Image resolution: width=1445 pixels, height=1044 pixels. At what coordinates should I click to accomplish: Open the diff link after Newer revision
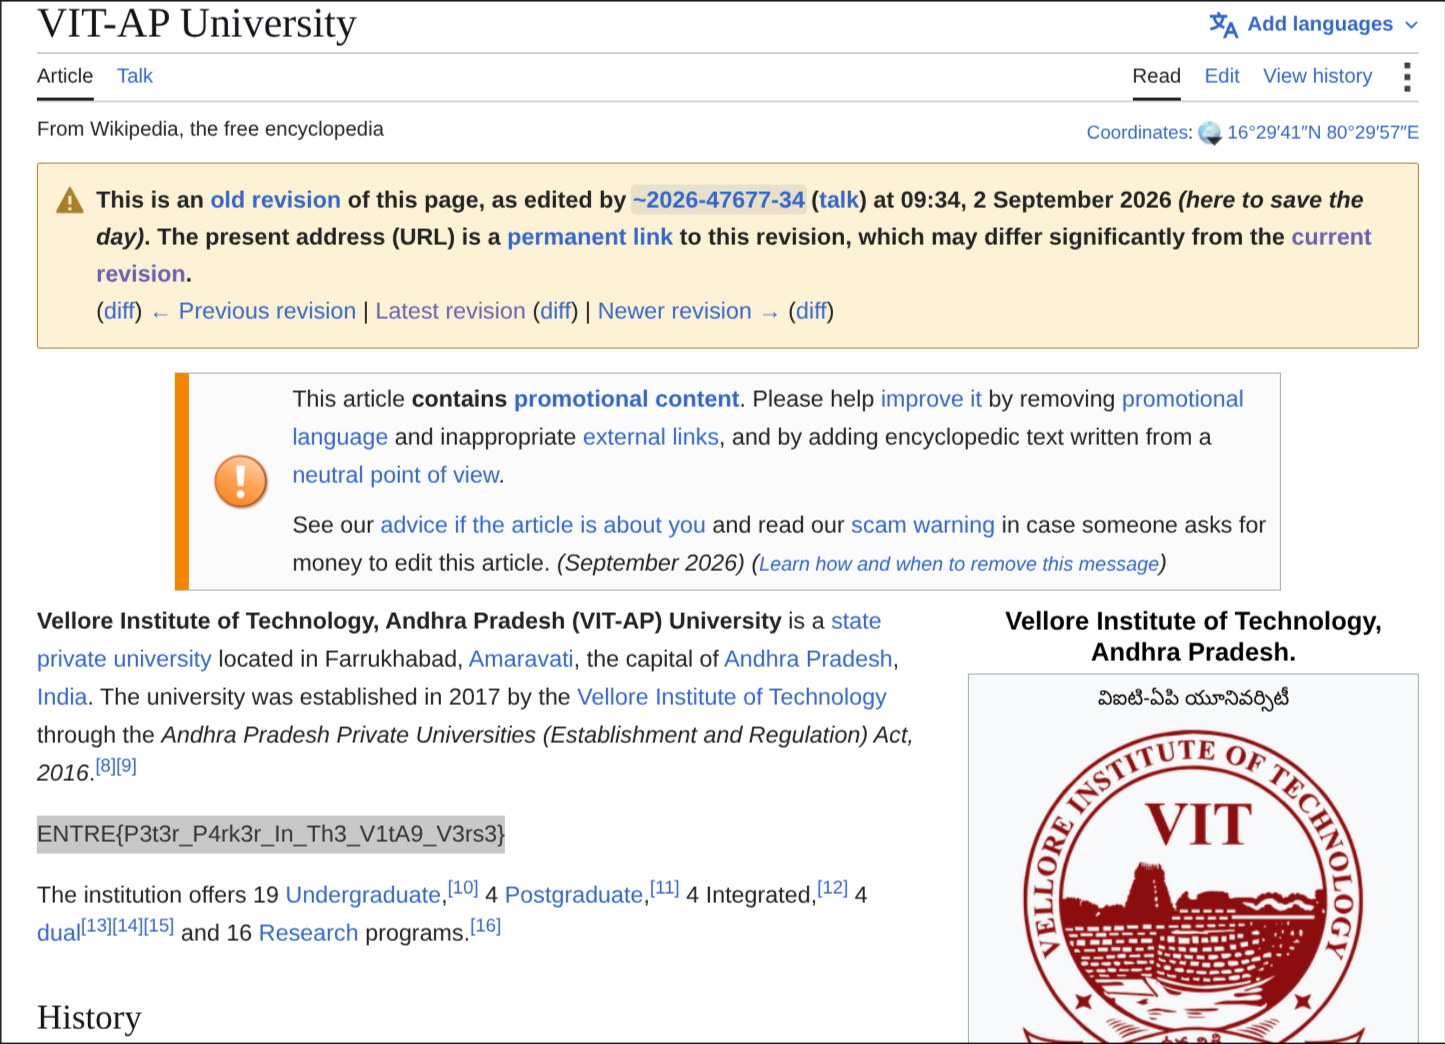click(811, 311)
